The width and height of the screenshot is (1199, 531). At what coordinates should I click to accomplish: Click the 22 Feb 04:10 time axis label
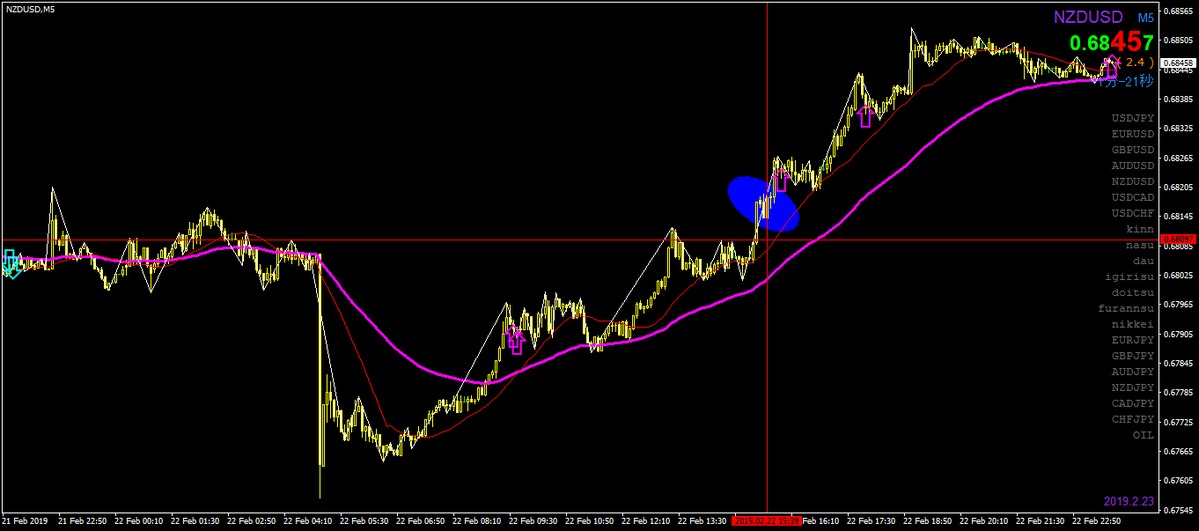307,521
